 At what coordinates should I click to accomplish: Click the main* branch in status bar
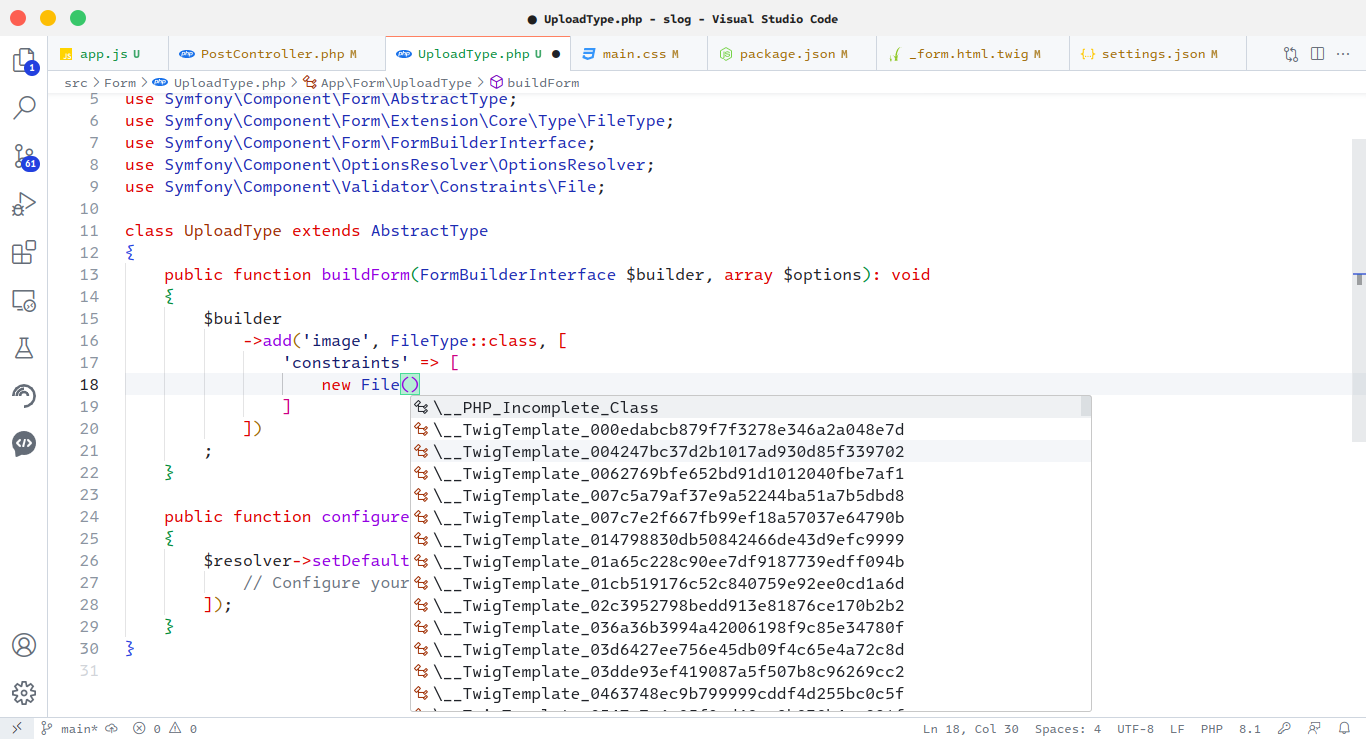[78, 729]
